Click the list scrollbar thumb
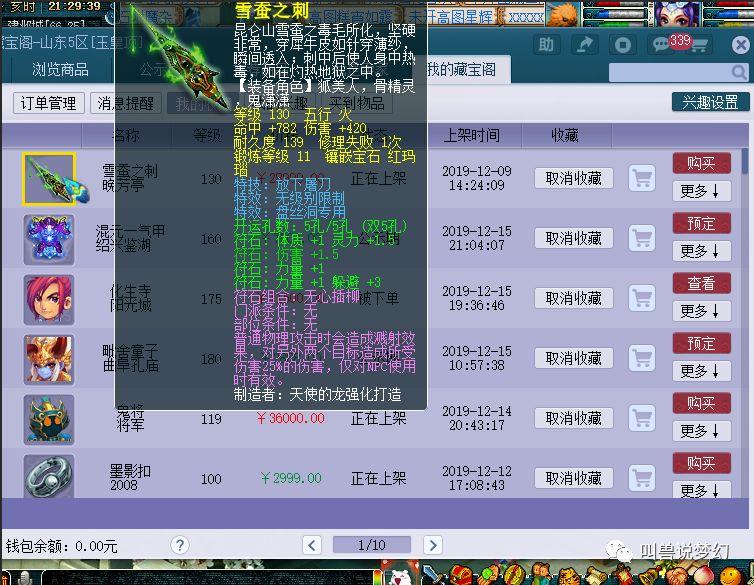Image resolution: width=754 pixels, height=585 pixels. [744, 161]
